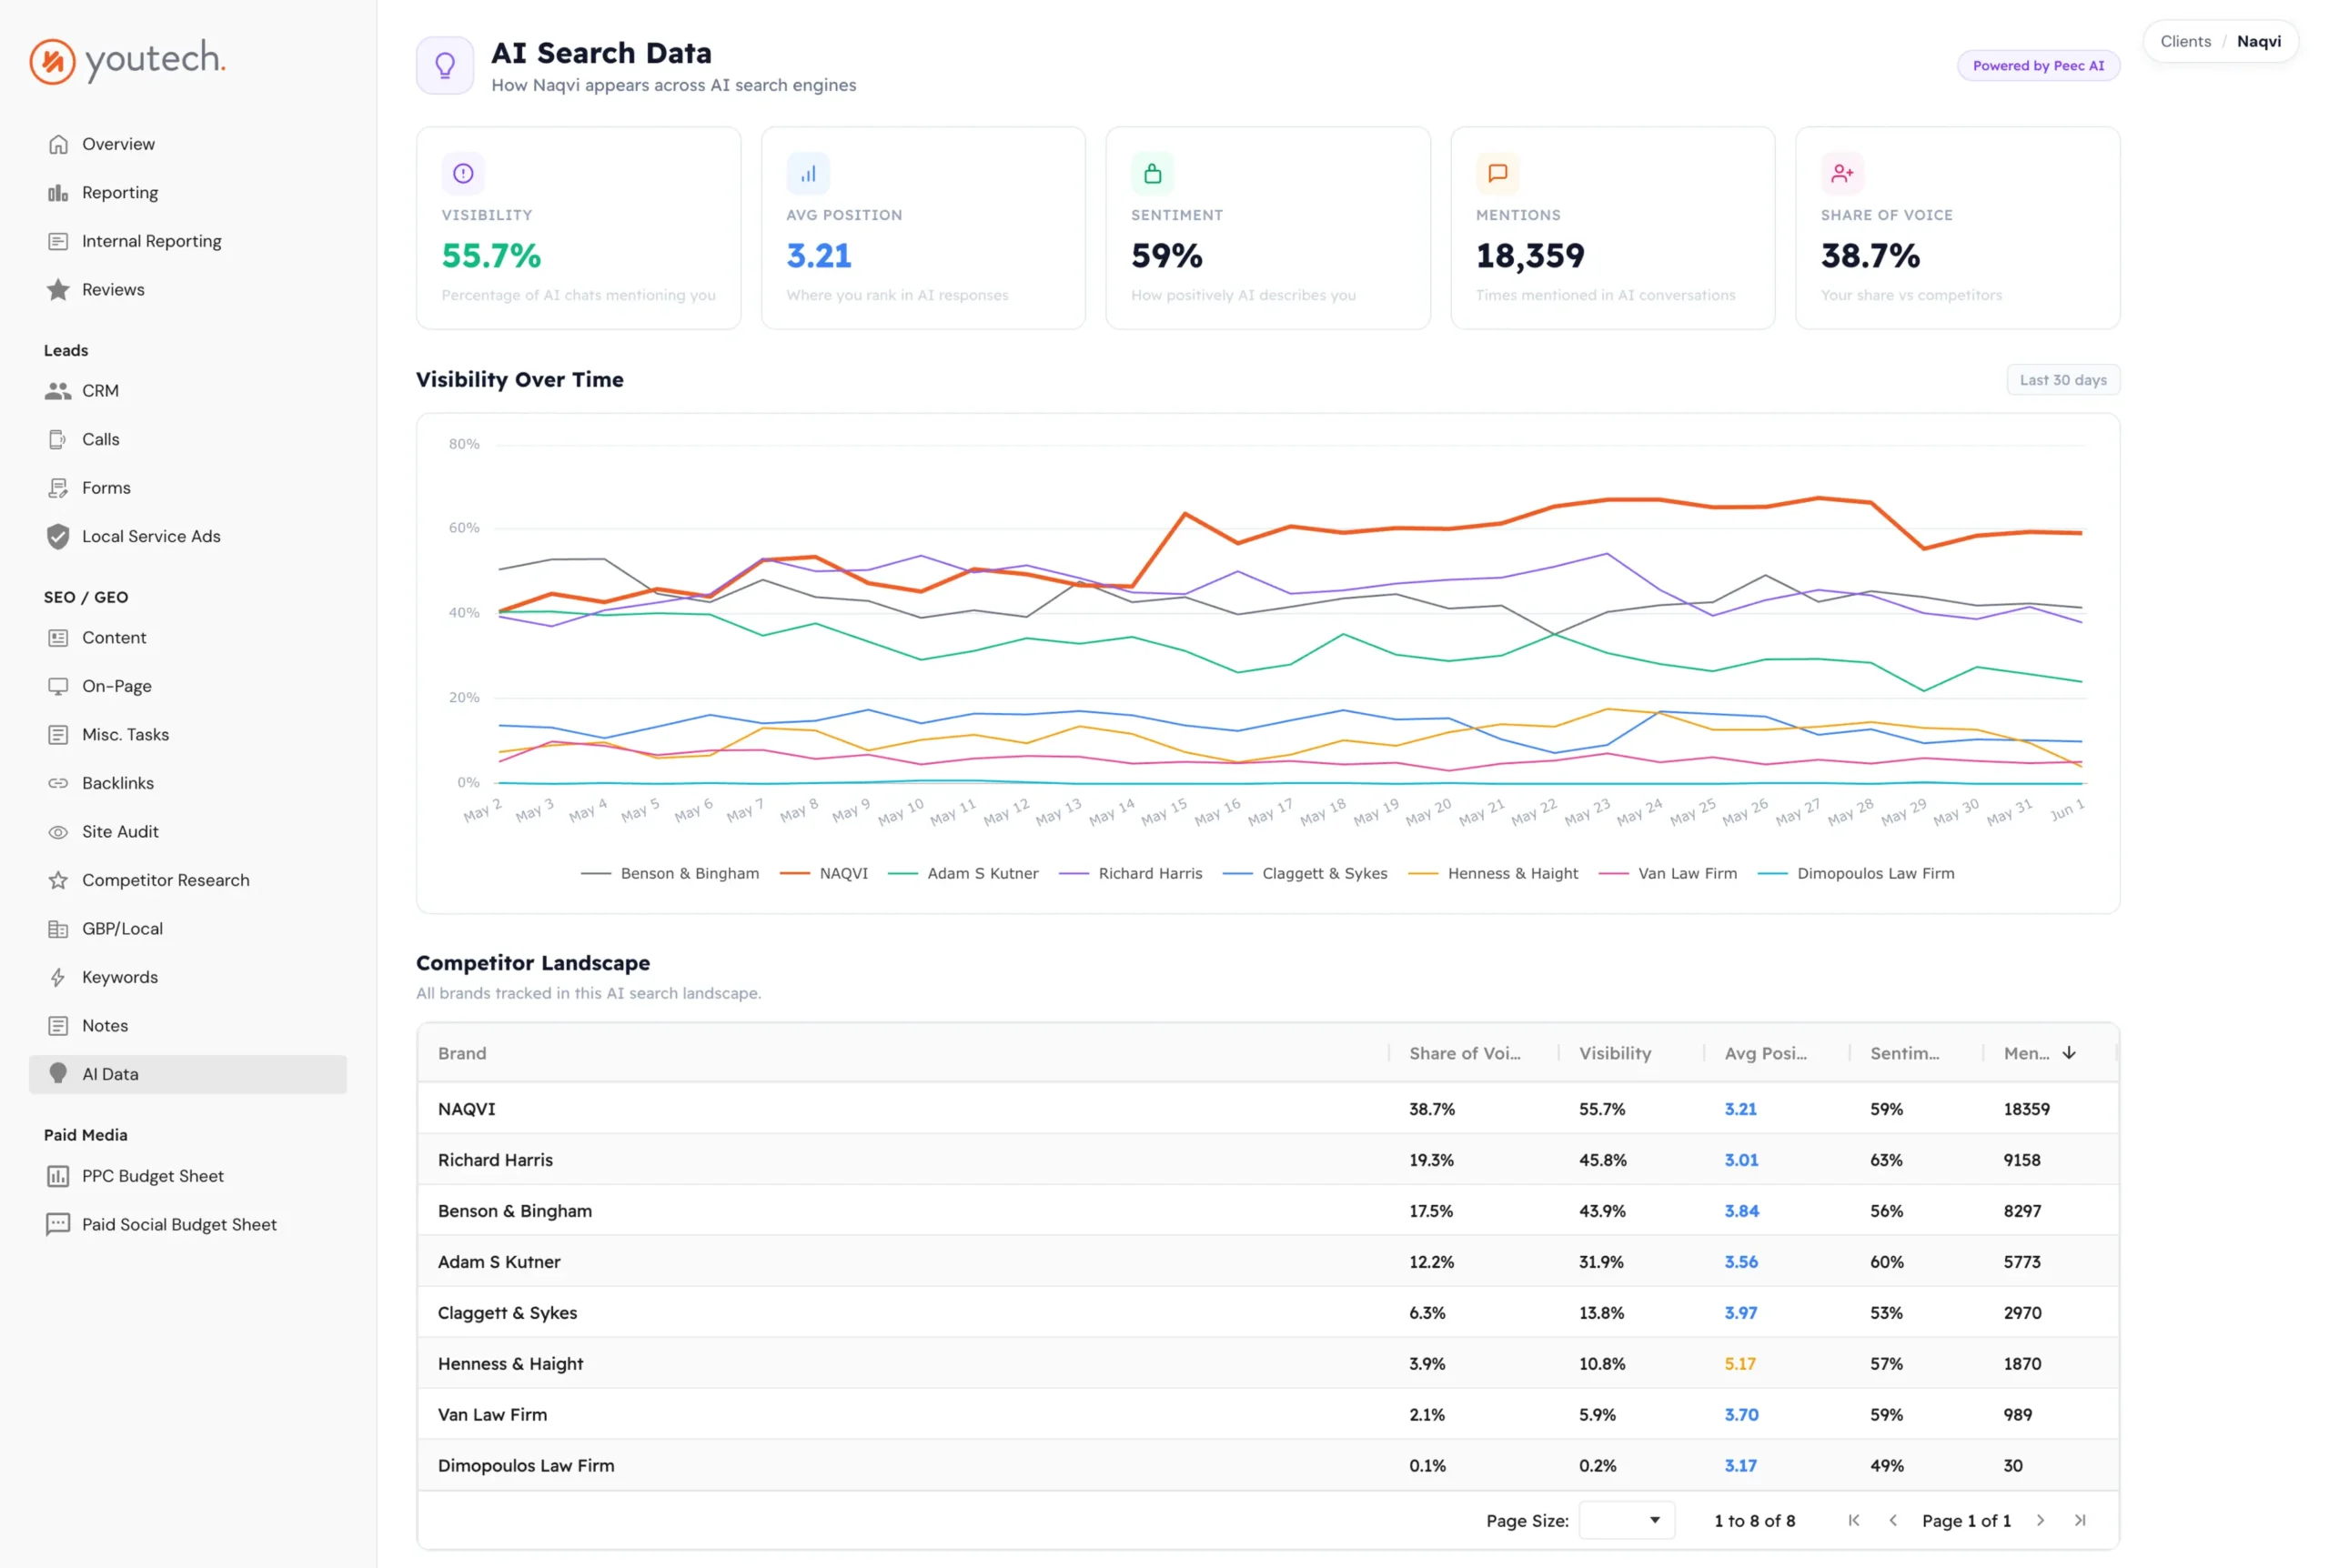Click the Local Service Ads shield icon

[58, 536]
